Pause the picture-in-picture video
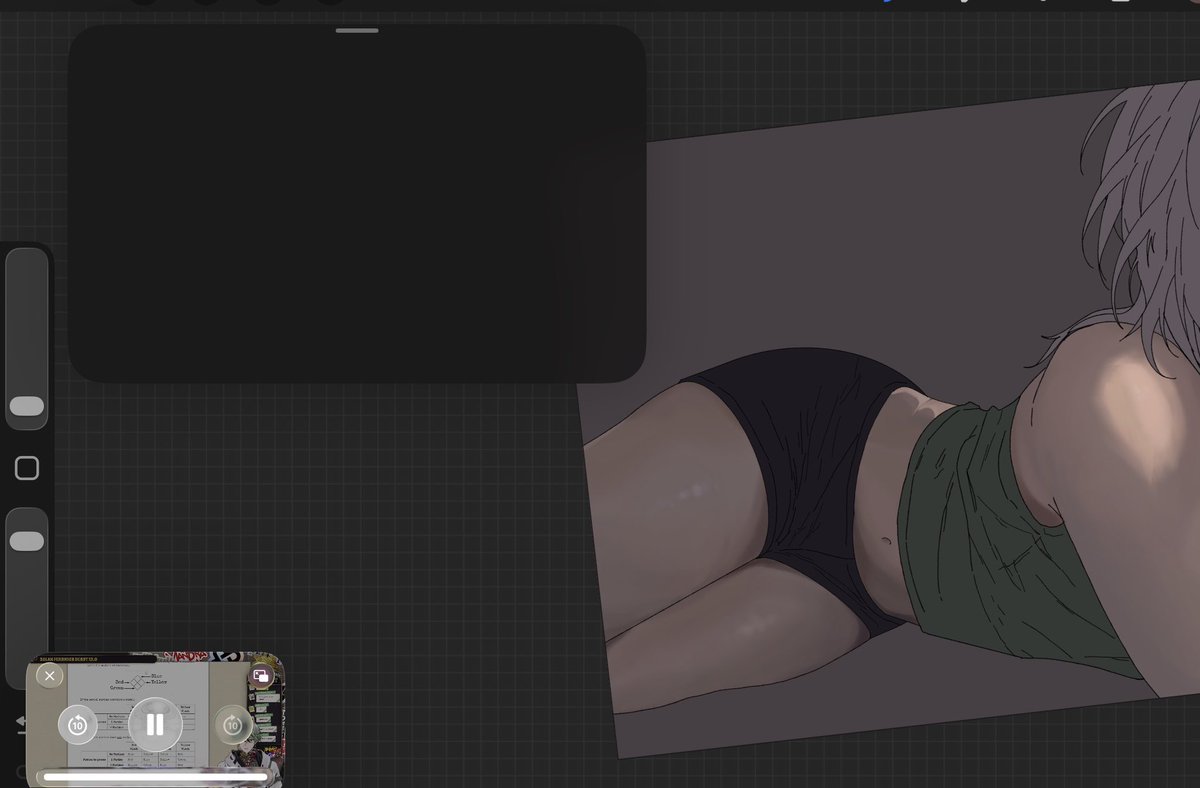The image size is (1200, 788). [155, 724]
